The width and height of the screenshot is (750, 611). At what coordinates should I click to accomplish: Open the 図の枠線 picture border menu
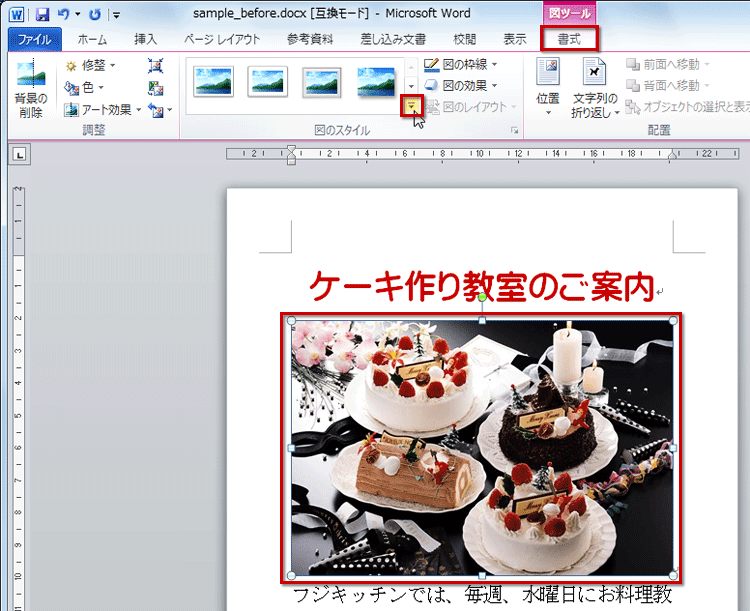click(x=461, y=64)
